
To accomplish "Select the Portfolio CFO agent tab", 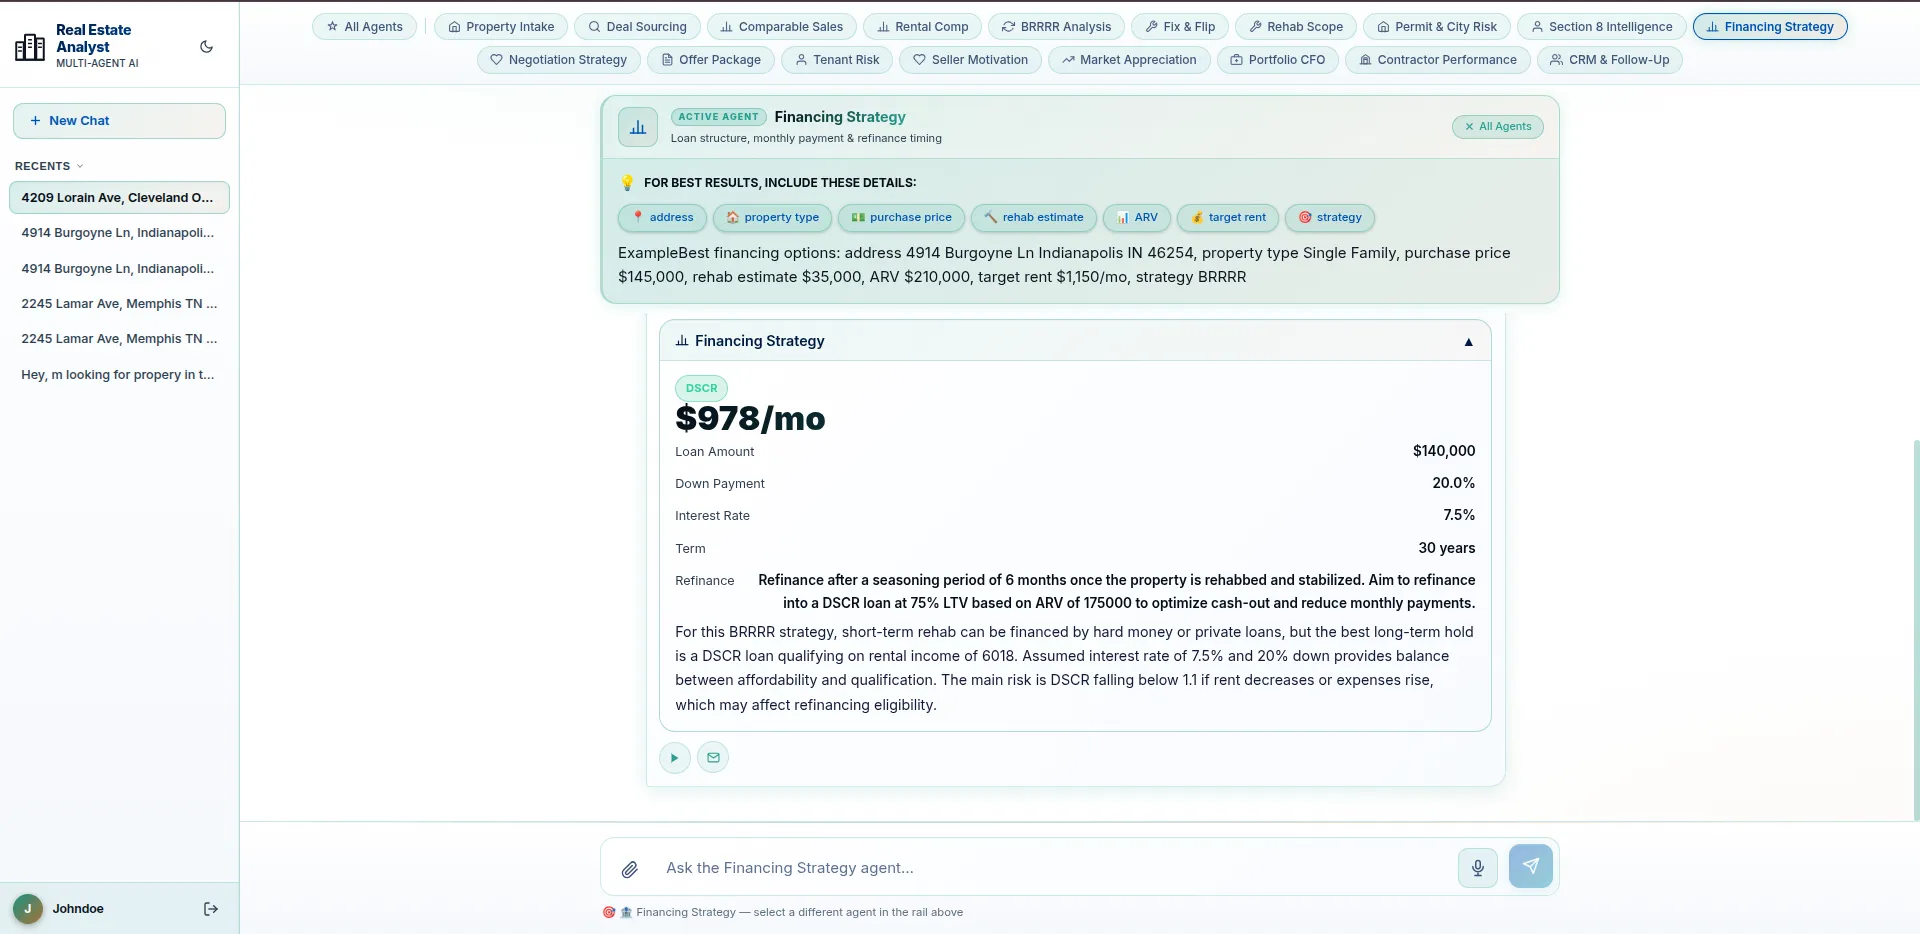I will pos(1277,60).
